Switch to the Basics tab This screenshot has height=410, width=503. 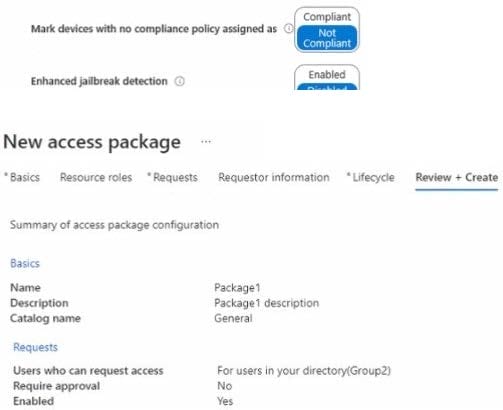(22, 177)
